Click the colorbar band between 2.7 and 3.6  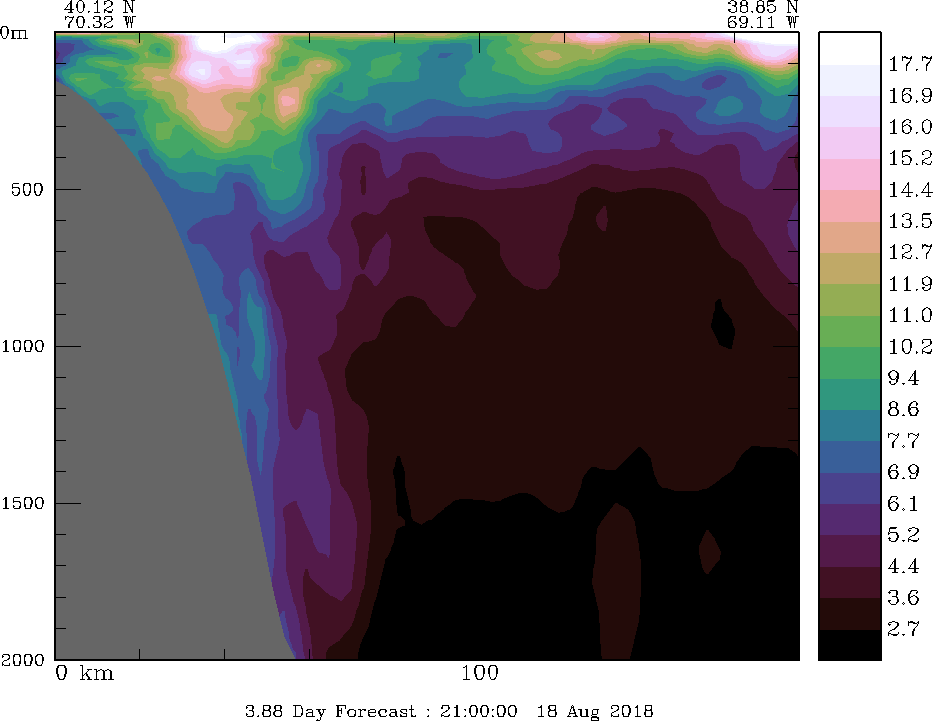pyautogui.click(x=849, y=614)
